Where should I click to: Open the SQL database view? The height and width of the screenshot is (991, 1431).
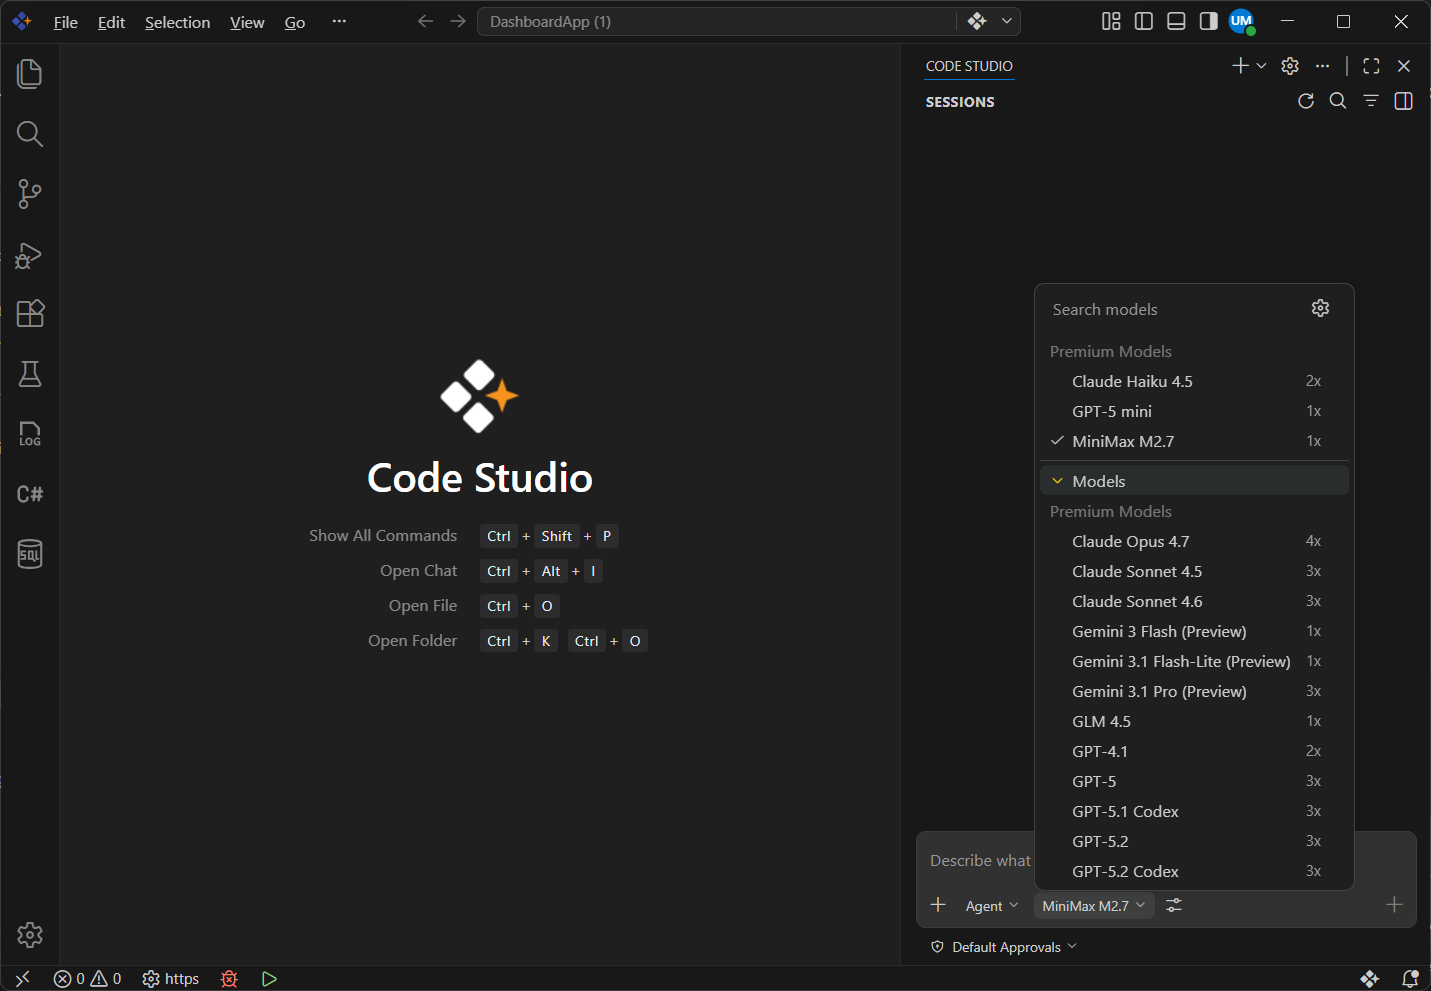pyautogui.click(x=30, y=554)
